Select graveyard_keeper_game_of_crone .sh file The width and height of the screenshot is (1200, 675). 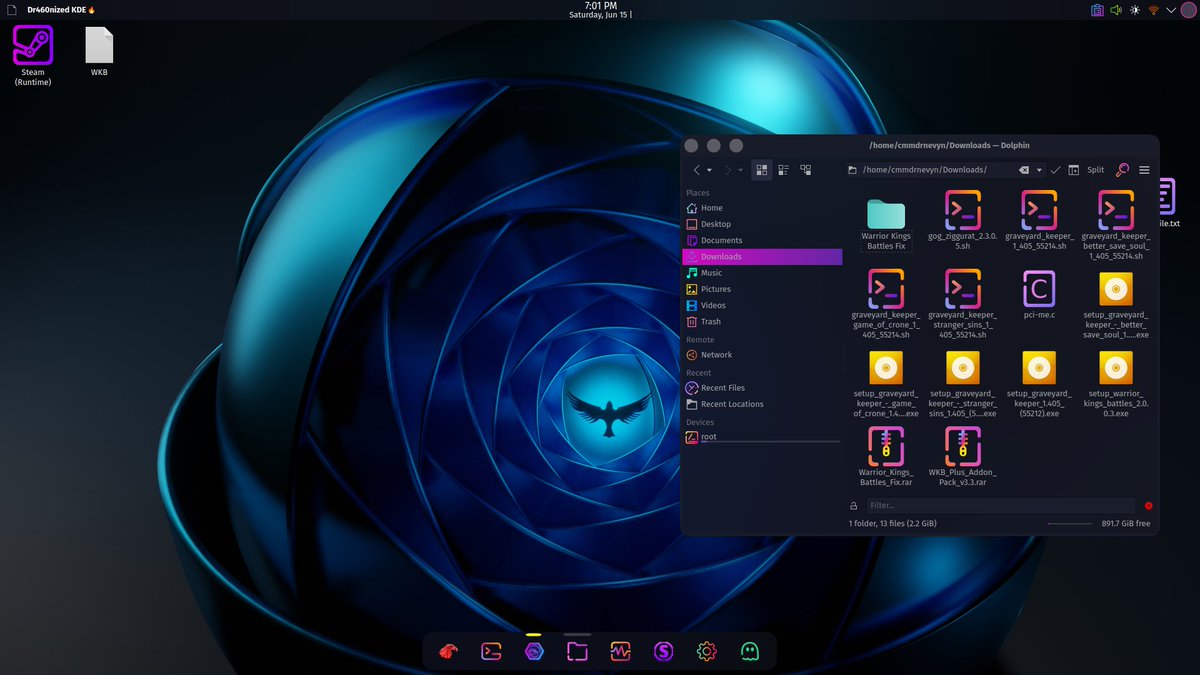886,304
